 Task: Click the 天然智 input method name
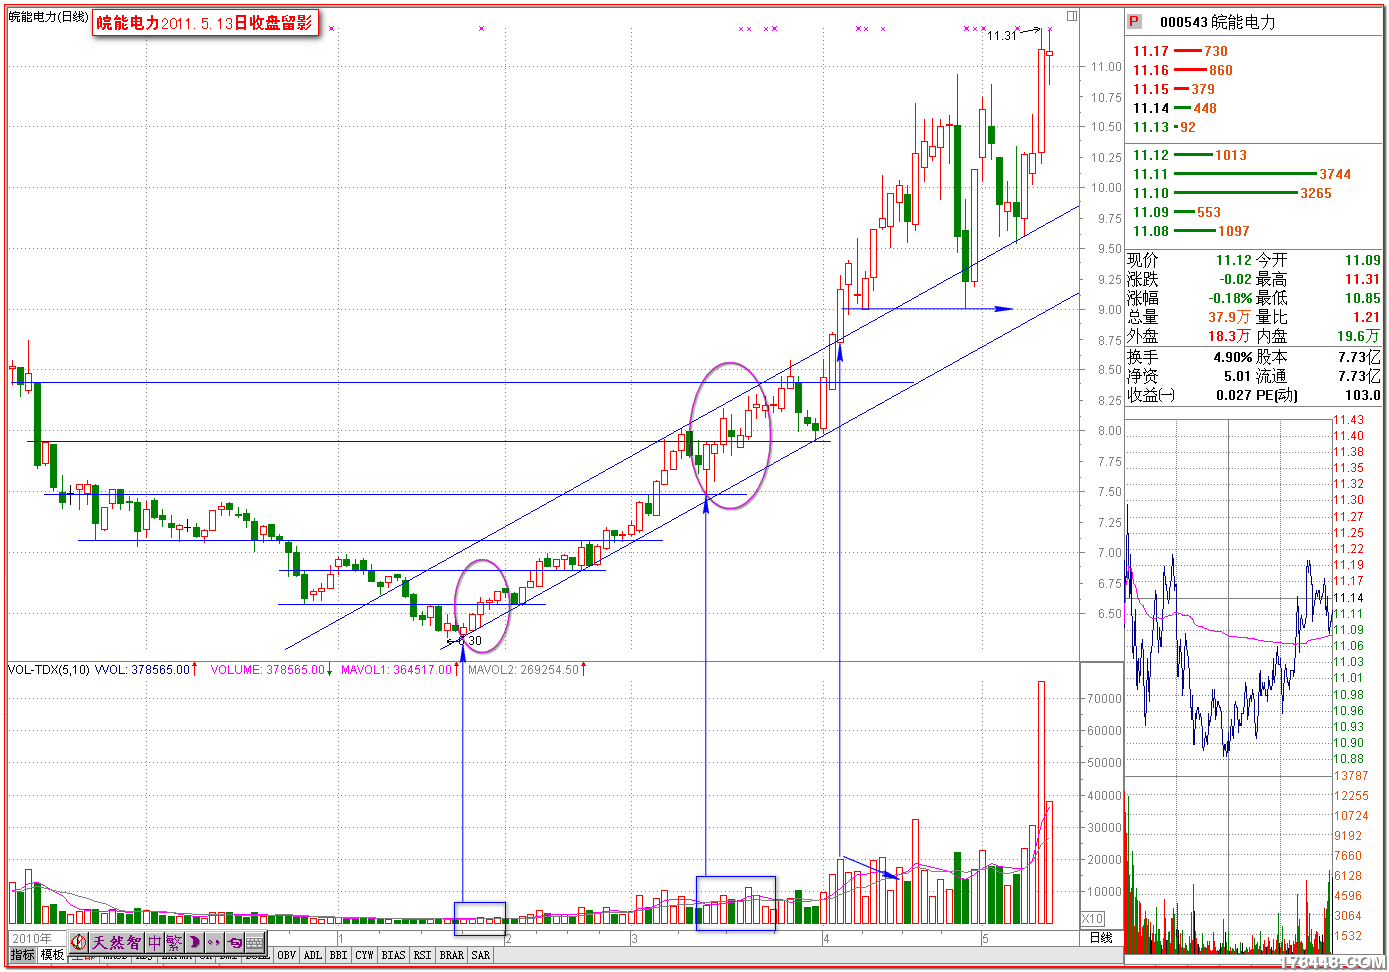tap(117, 942)
